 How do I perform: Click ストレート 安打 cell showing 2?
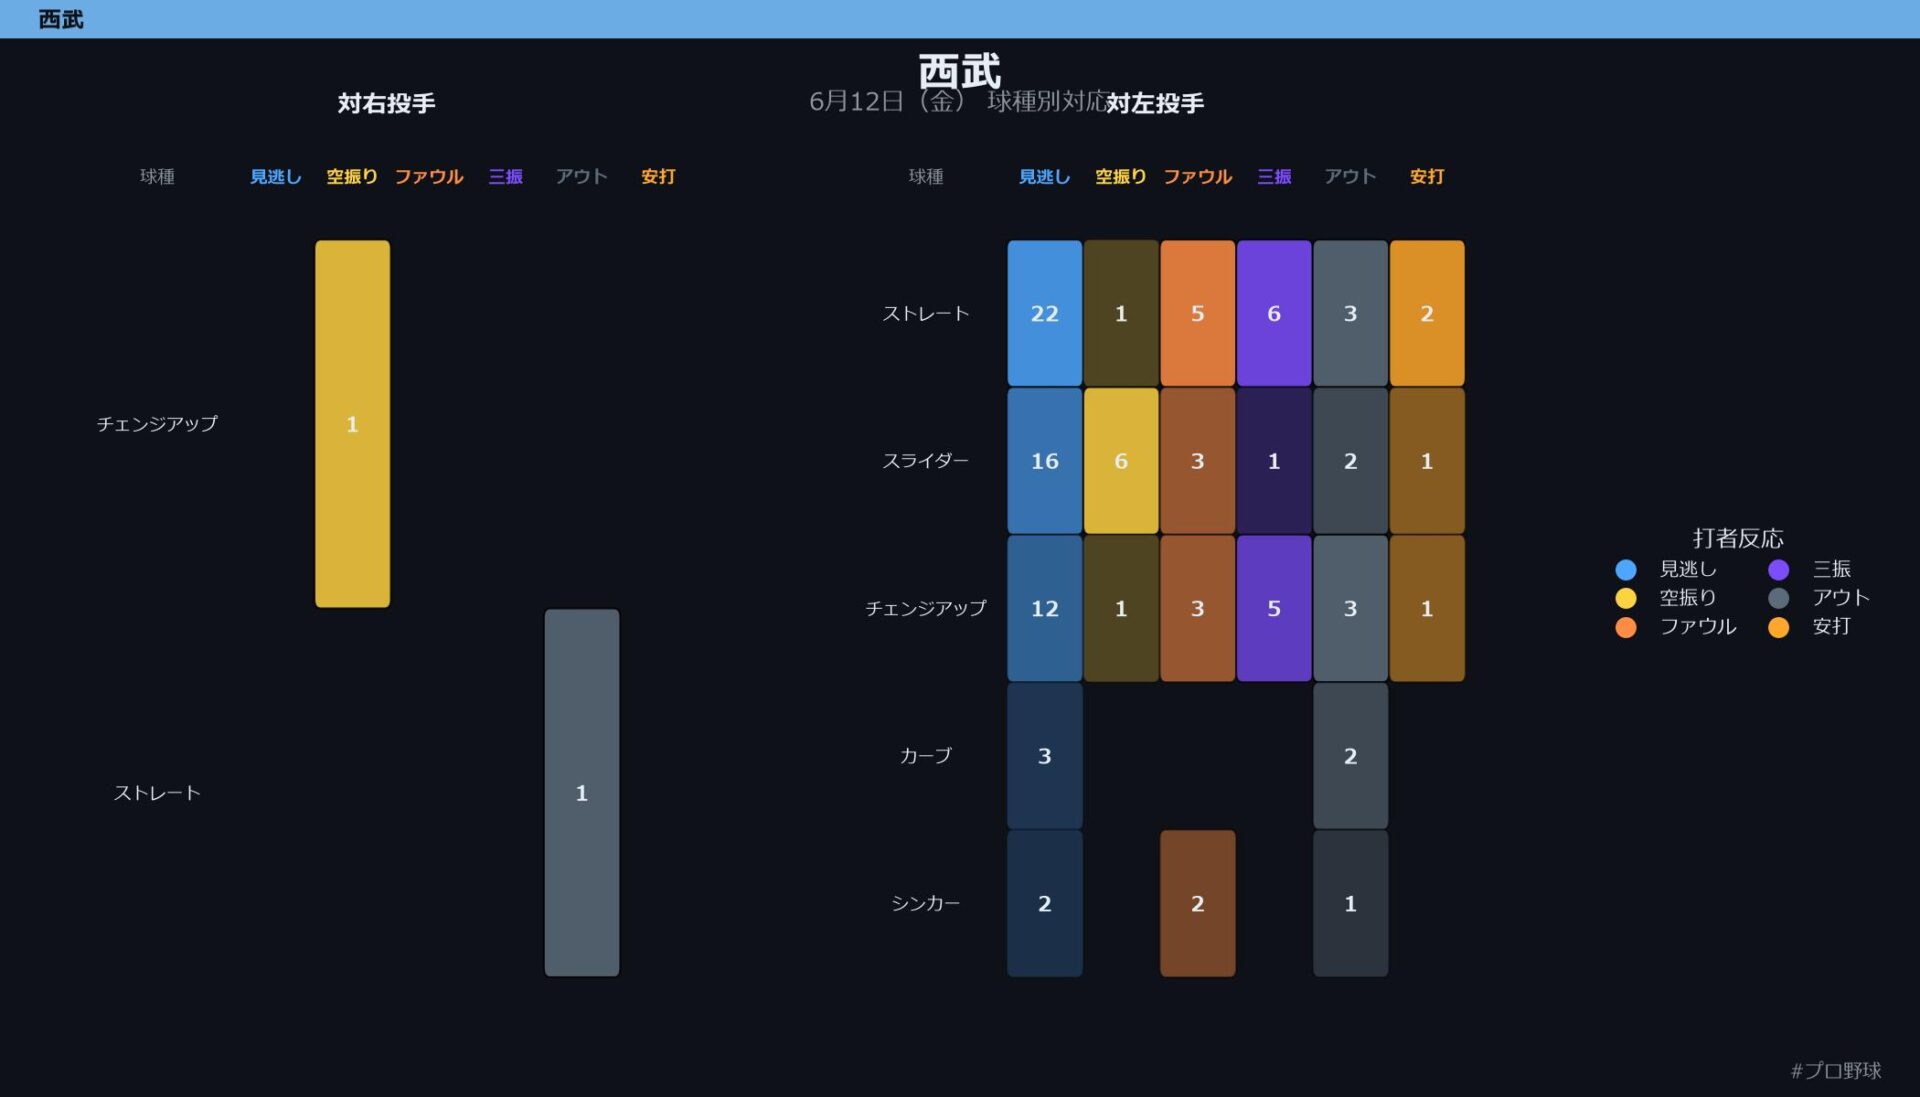(x=1427, y=313)
